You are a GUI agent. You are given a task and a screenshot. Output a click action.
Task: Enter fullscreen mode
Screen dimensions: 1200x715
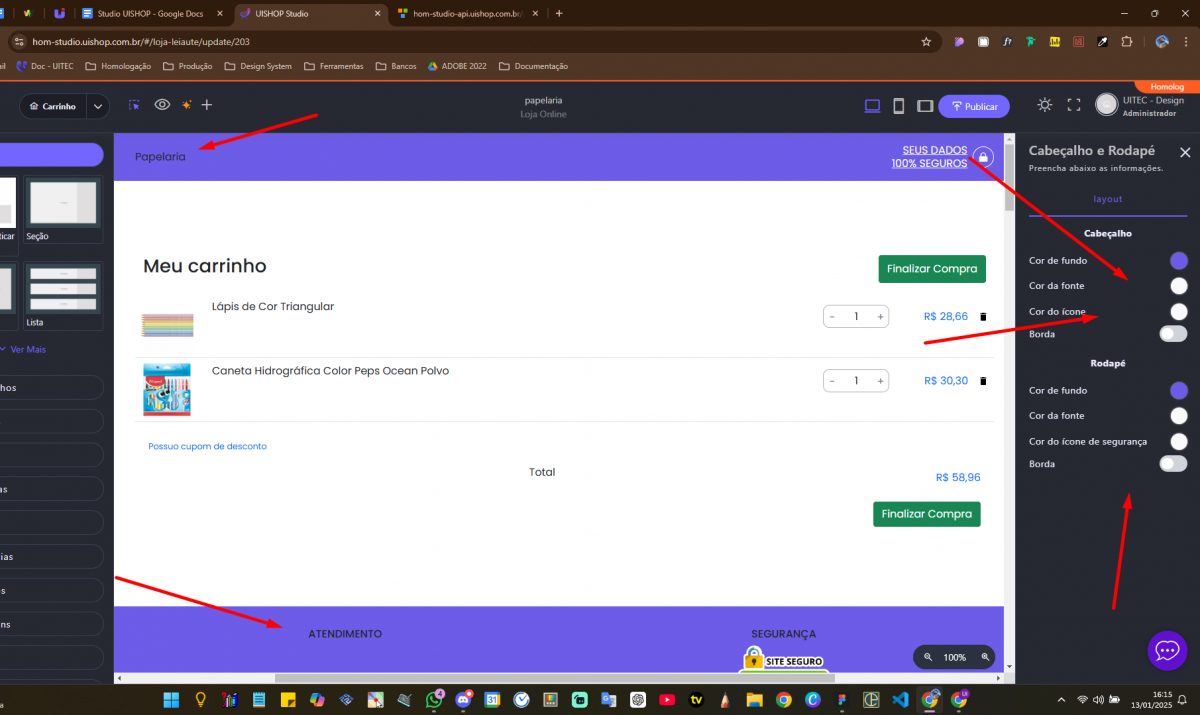(x=1074, y=105)
